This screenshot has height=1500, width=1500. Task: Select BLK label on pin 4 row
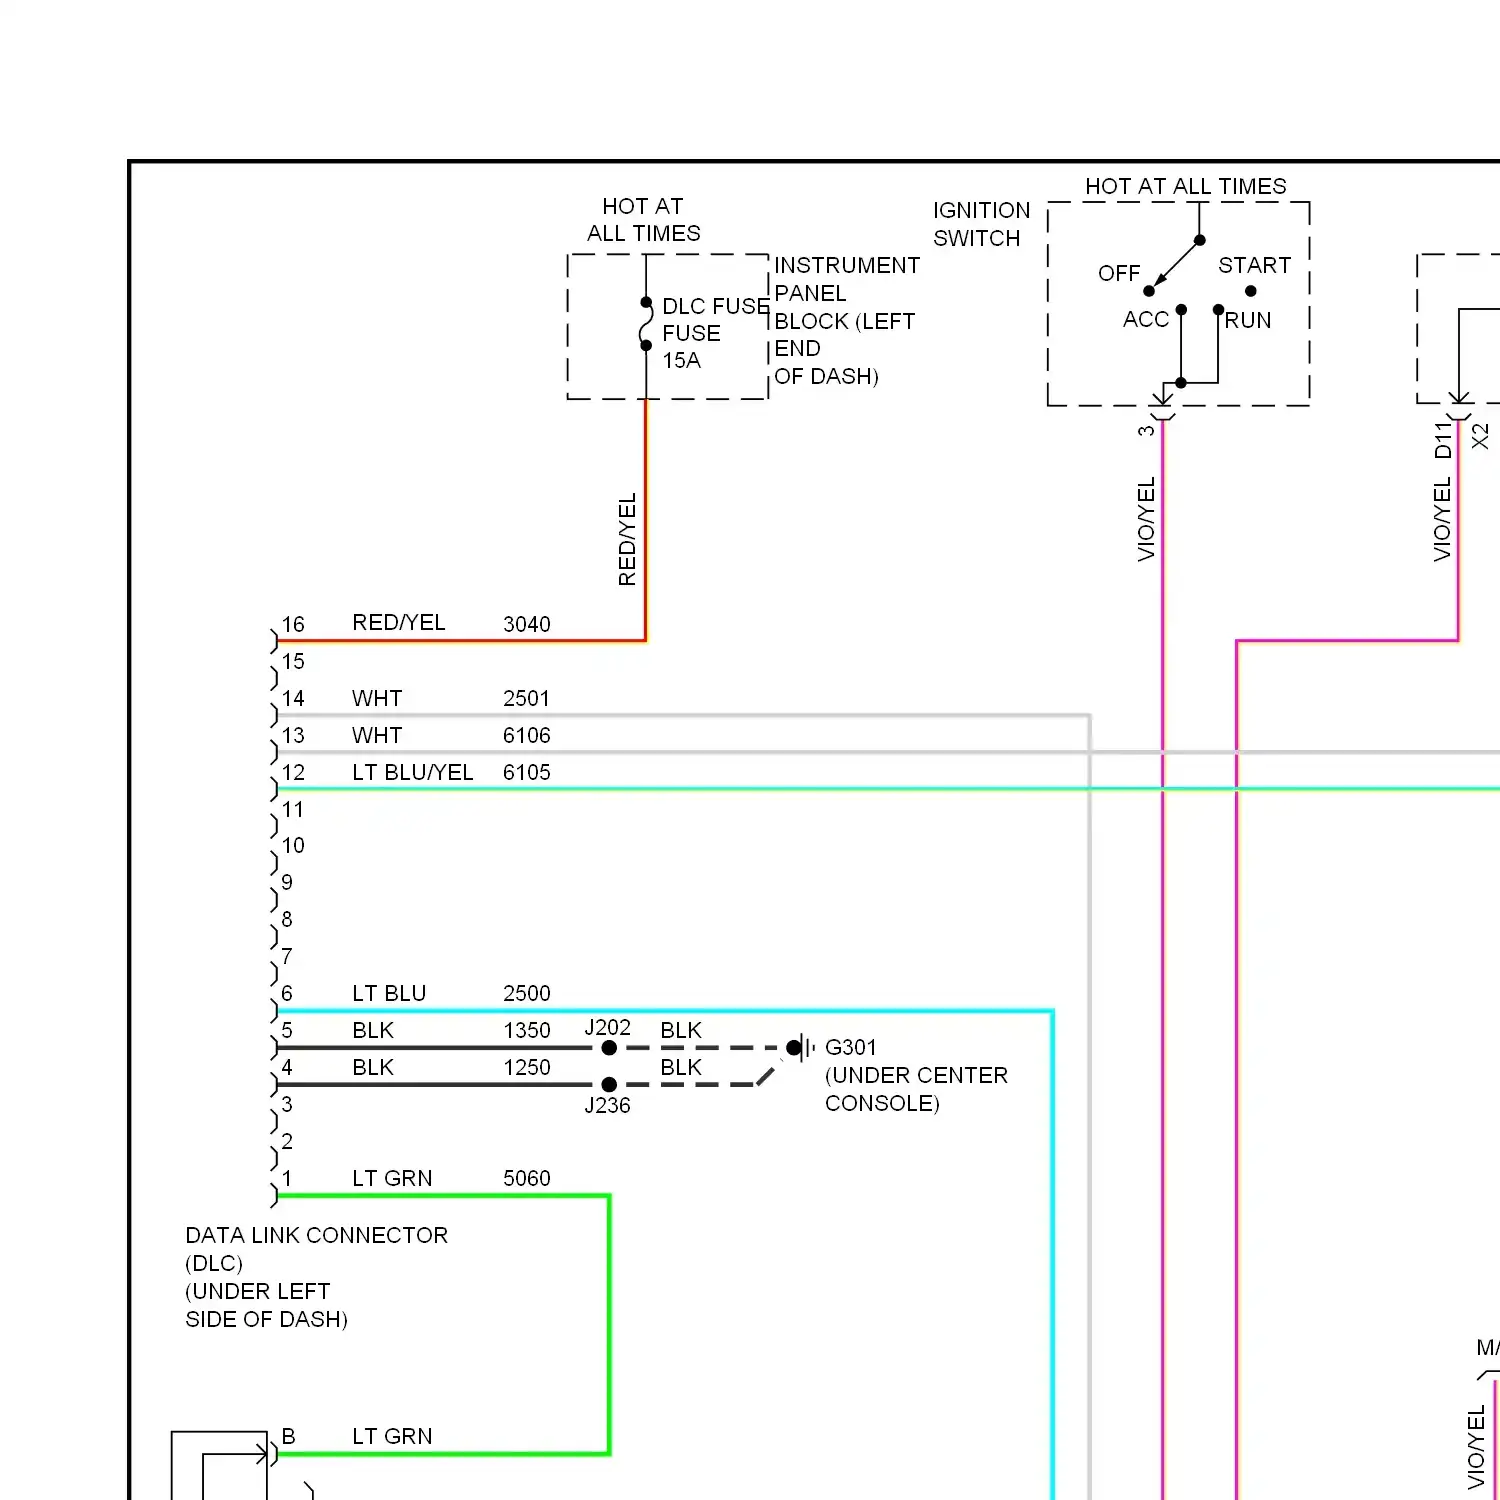click(x=373, y=1067)
